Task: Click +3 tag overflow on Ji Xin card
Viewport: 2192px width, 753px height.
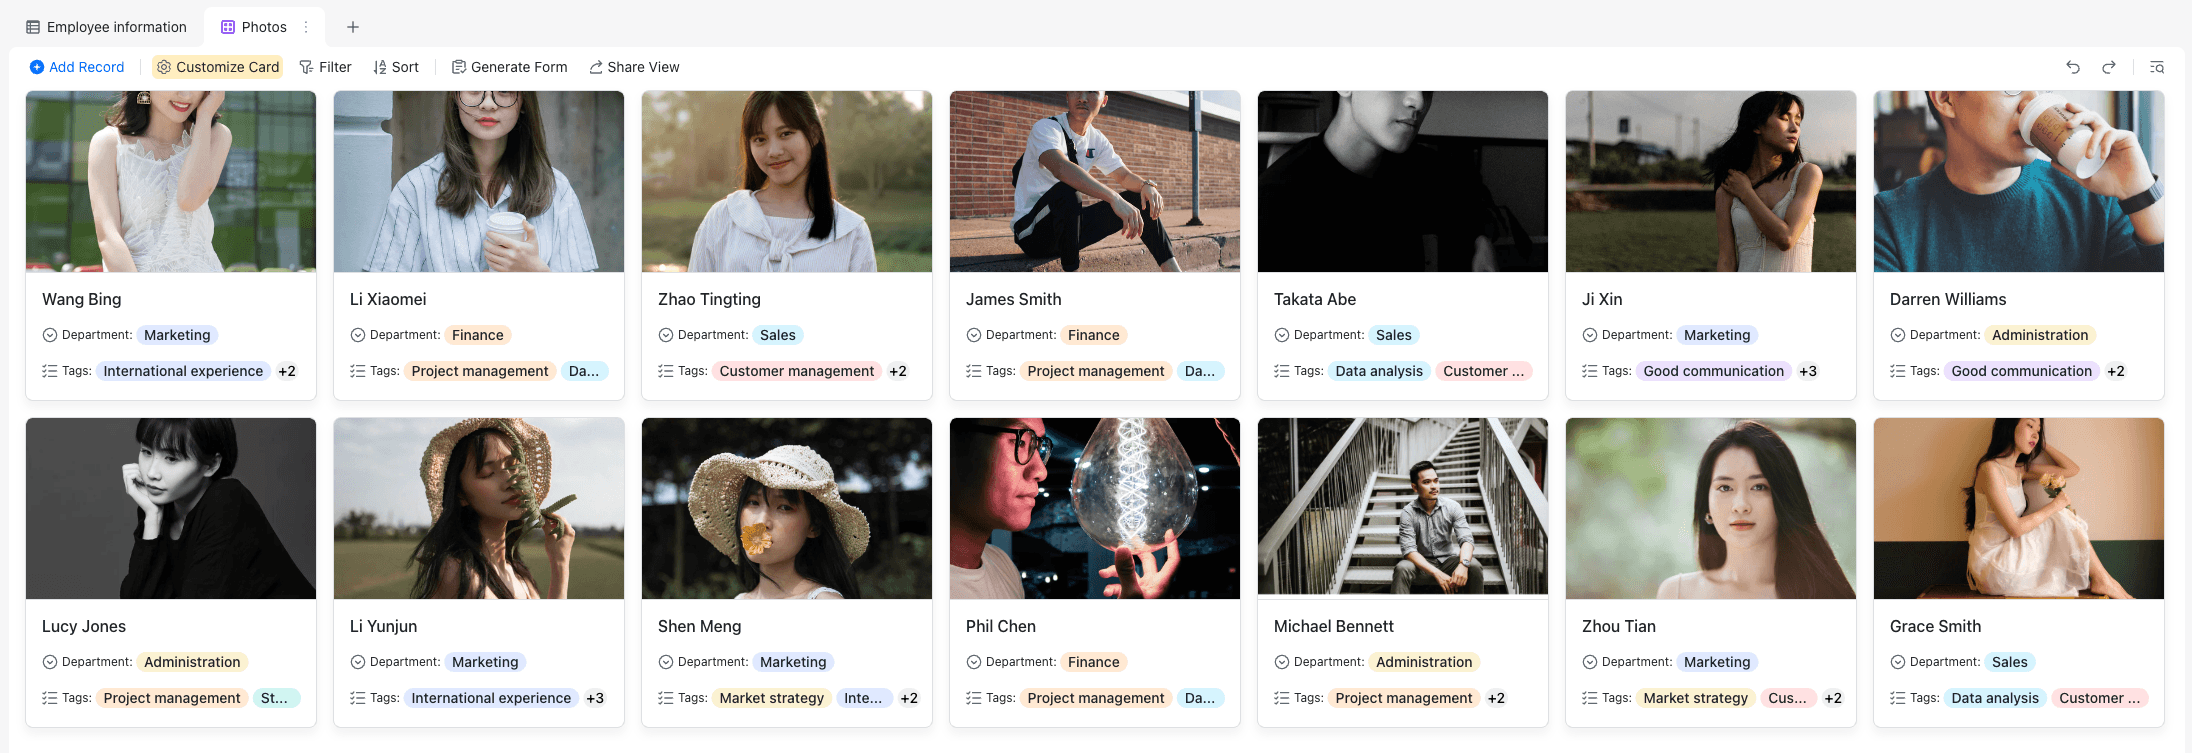Action: pos(1808,371)
